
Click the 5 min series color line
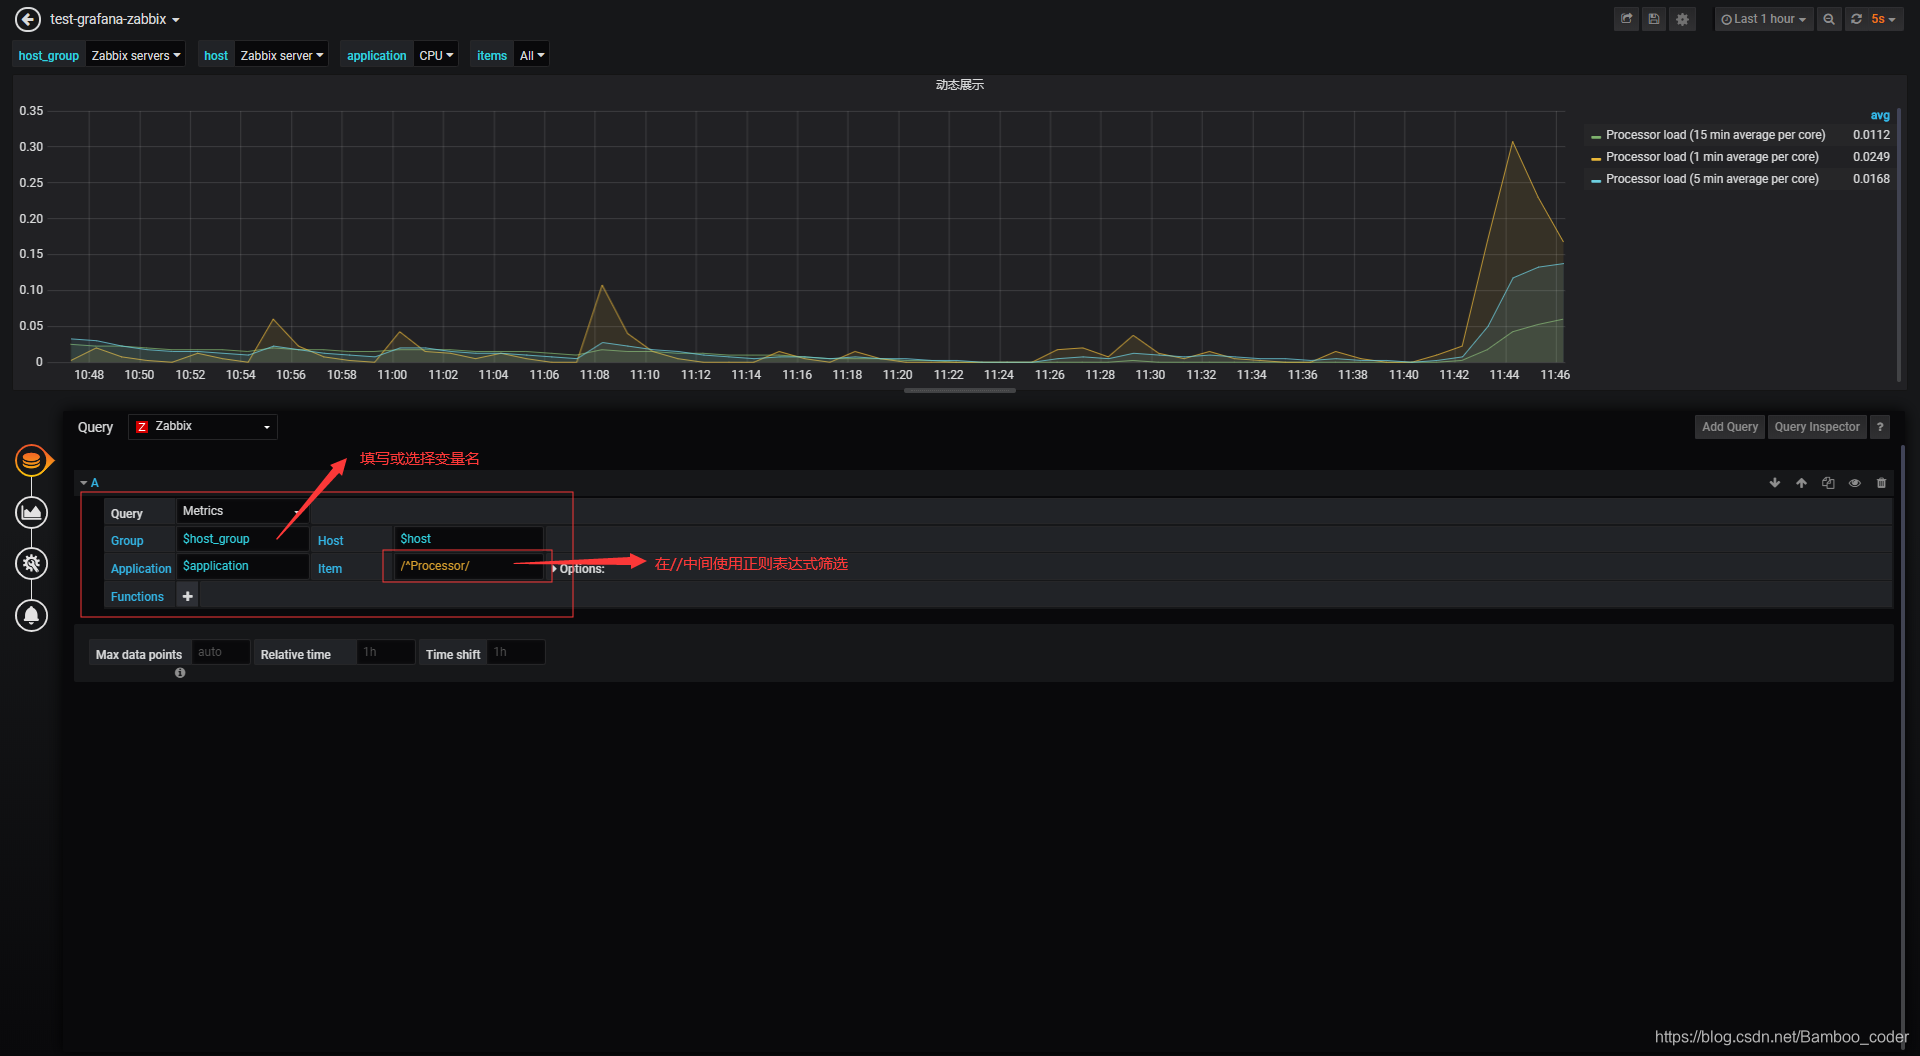click(1596, 180)
